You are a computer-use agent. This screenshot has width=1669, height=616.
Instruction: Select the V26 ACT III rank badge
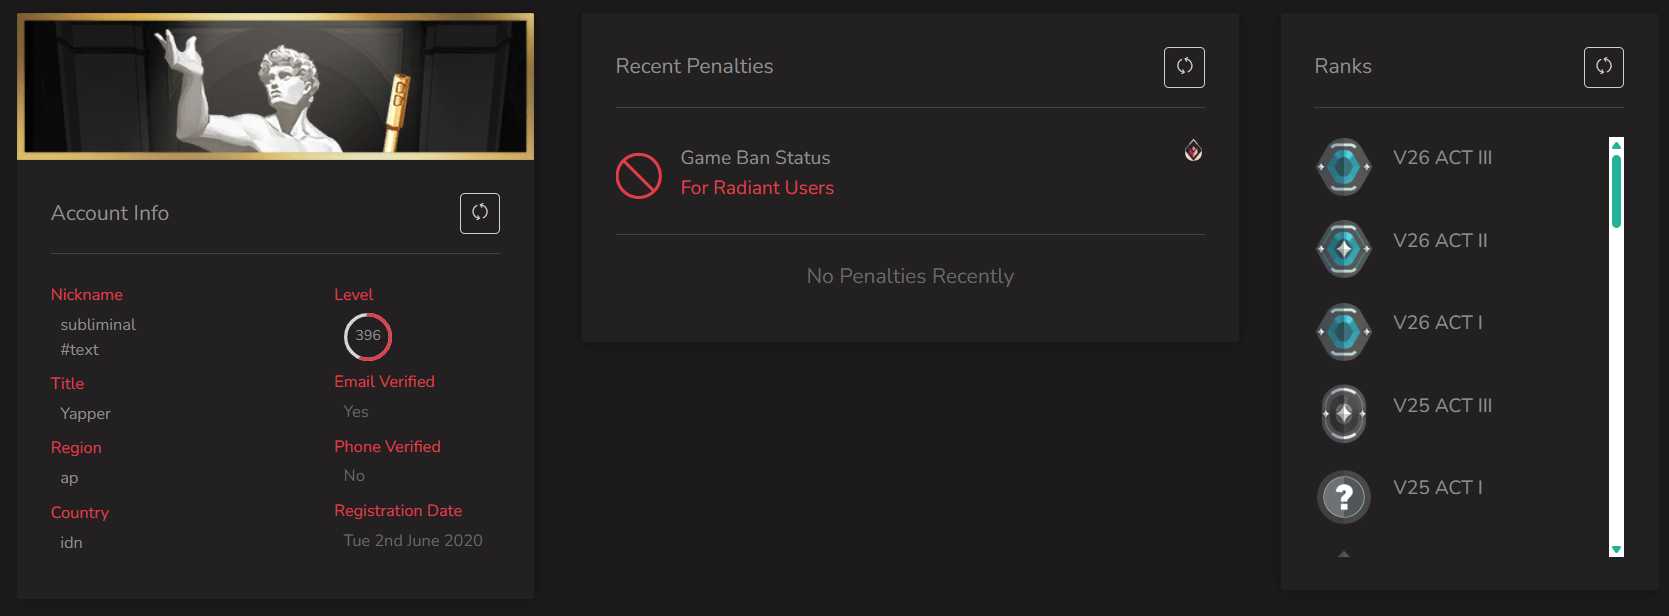(1344, 167)
